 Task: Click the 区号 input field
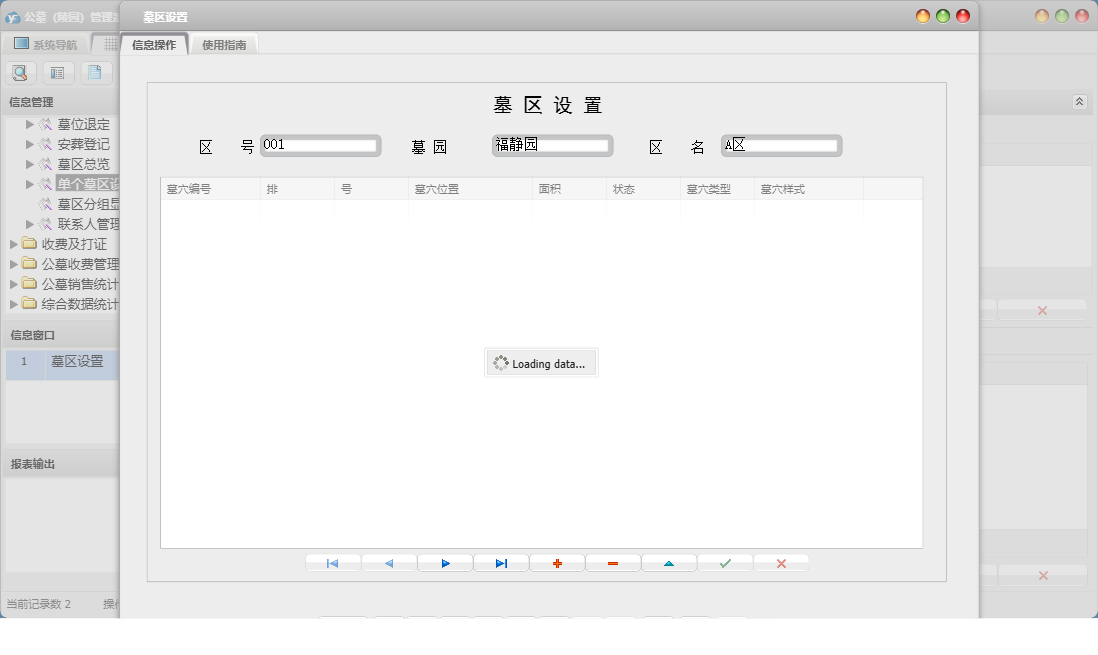pyautogui.click(x=320, y=146)
